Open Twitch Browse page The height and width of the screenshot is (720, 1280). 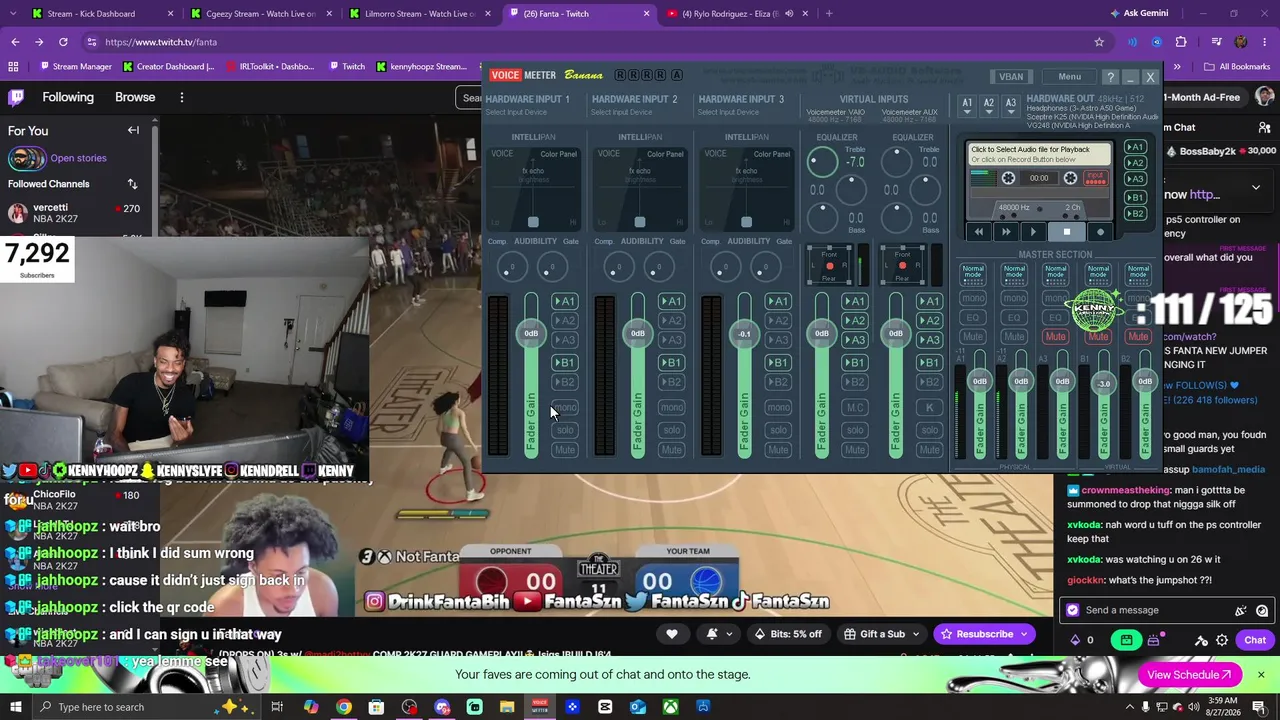(x=135, y=97)
